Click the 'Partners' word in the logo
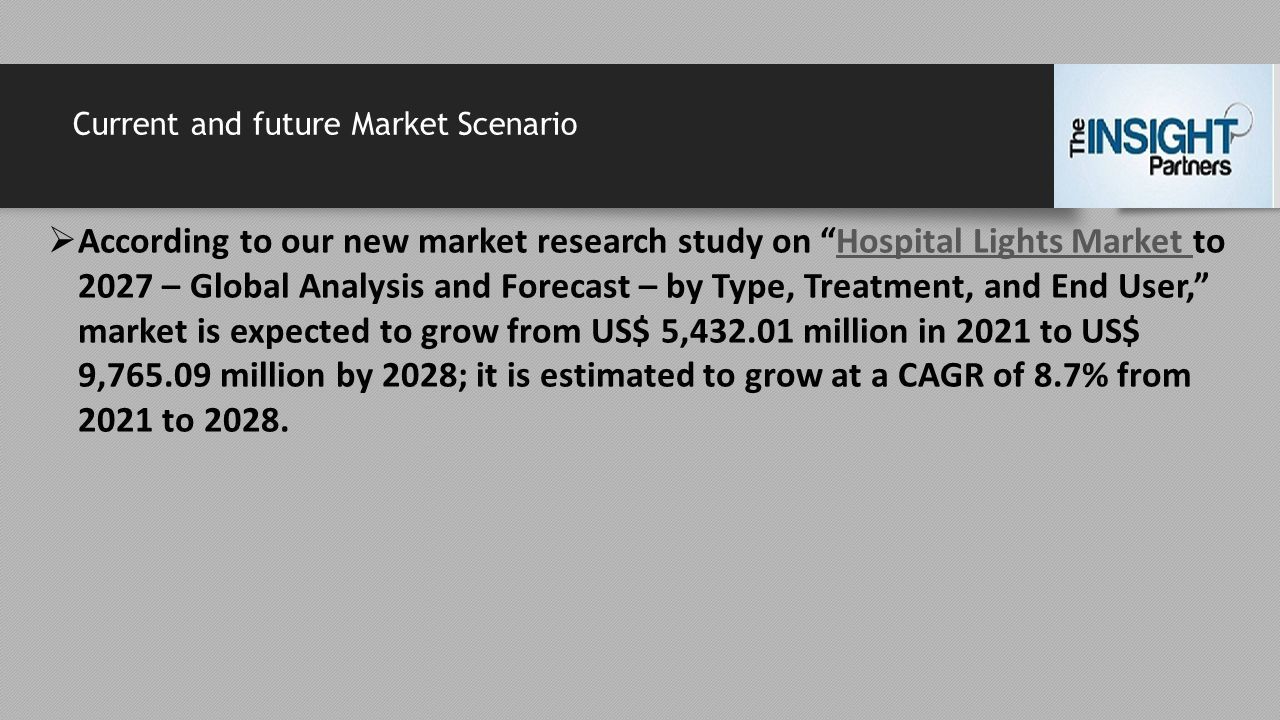This screenshot has width=1280, height=720. pos(1189,166)
